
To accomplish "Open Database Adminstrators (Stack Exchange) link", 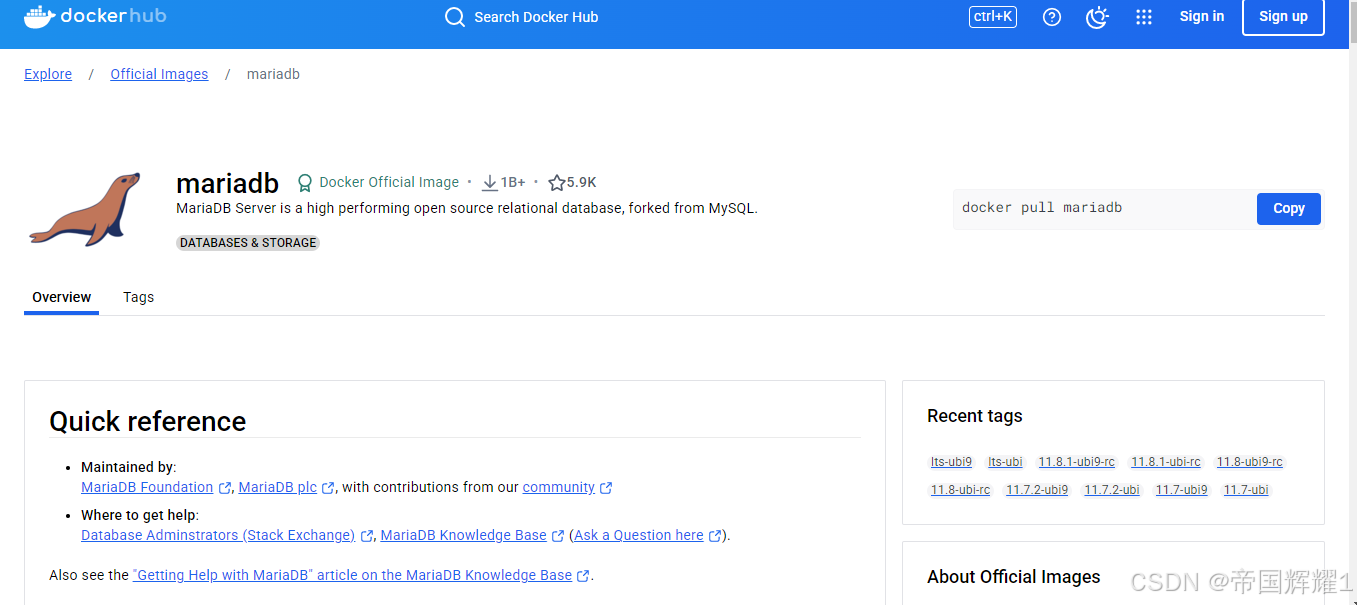I will coord(218,535).
